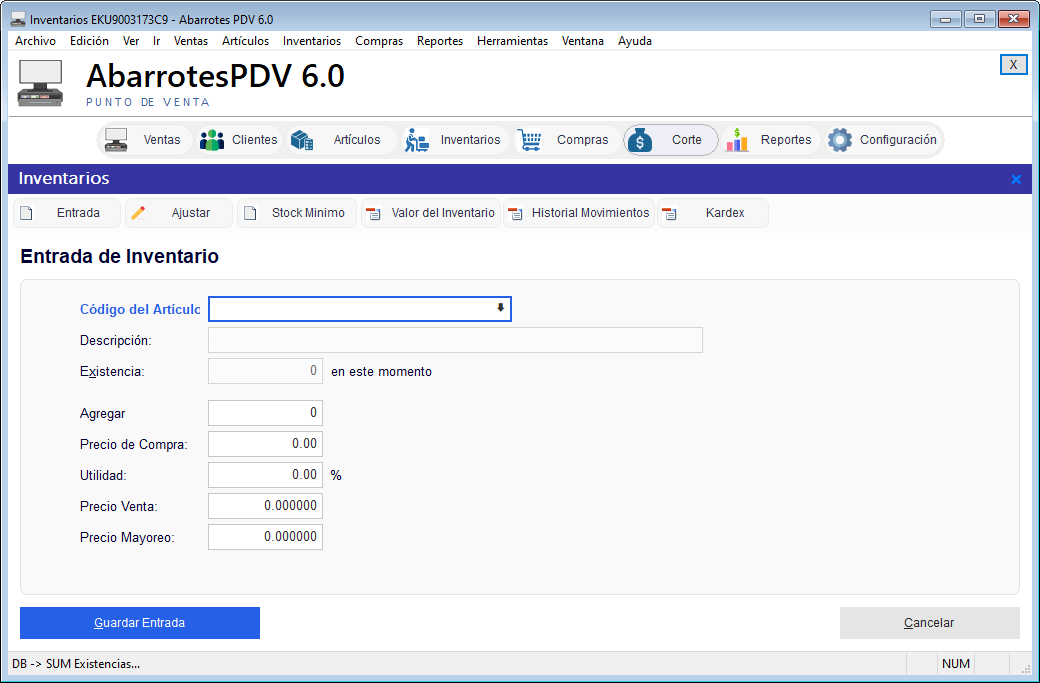This screenshot has width=1040, height=683.
Task: Click the AbarrotesPDV register logo icon
Action: tap(40, 83)
